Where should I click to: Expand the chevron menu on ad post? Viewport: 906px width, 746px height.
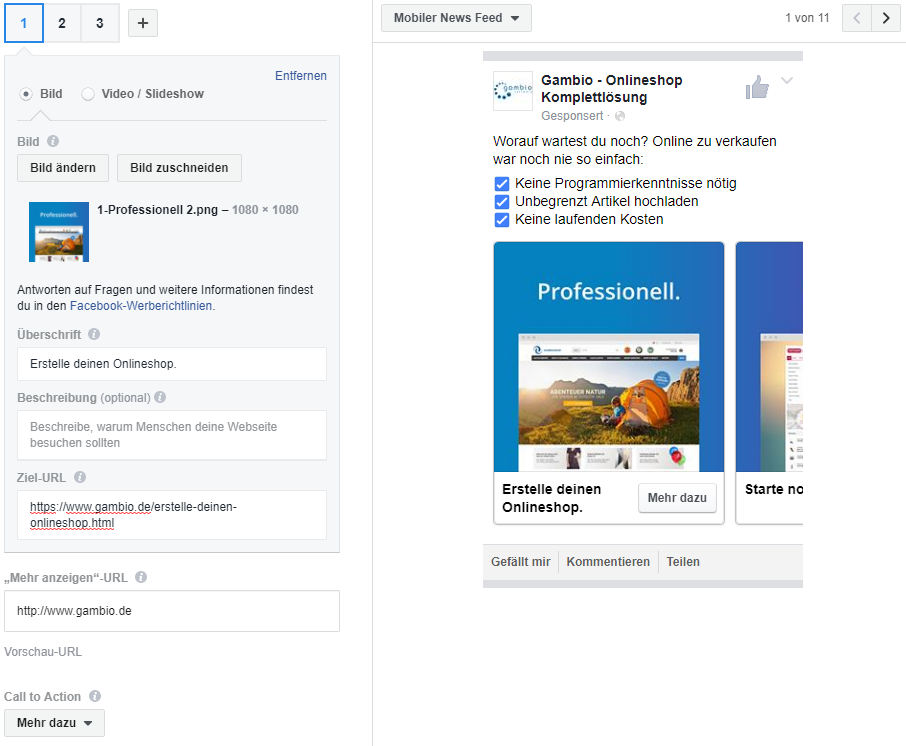[x=787, y=81]
